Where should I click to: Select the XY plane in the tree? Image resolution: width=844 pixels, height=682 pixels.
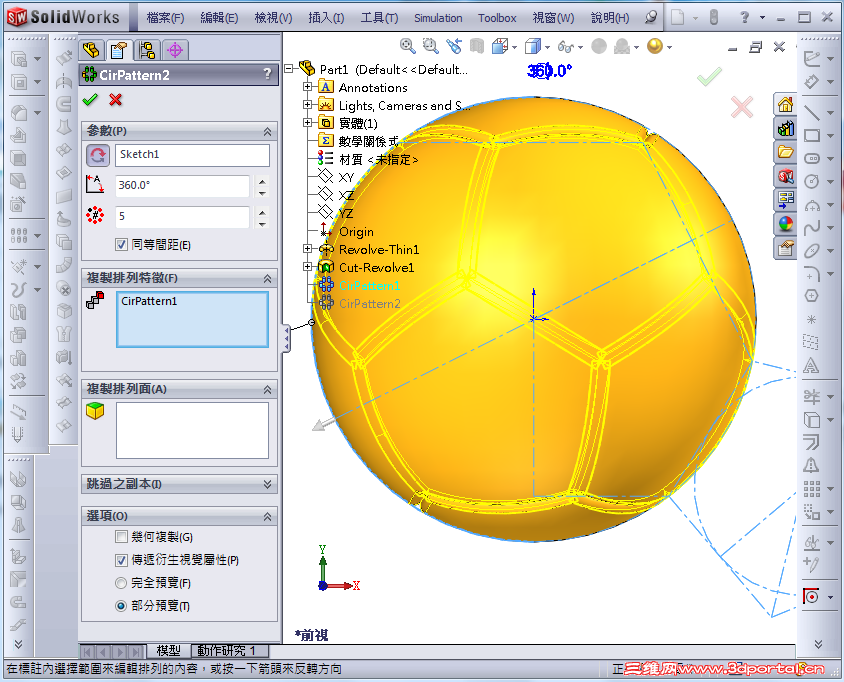point(346,177)
